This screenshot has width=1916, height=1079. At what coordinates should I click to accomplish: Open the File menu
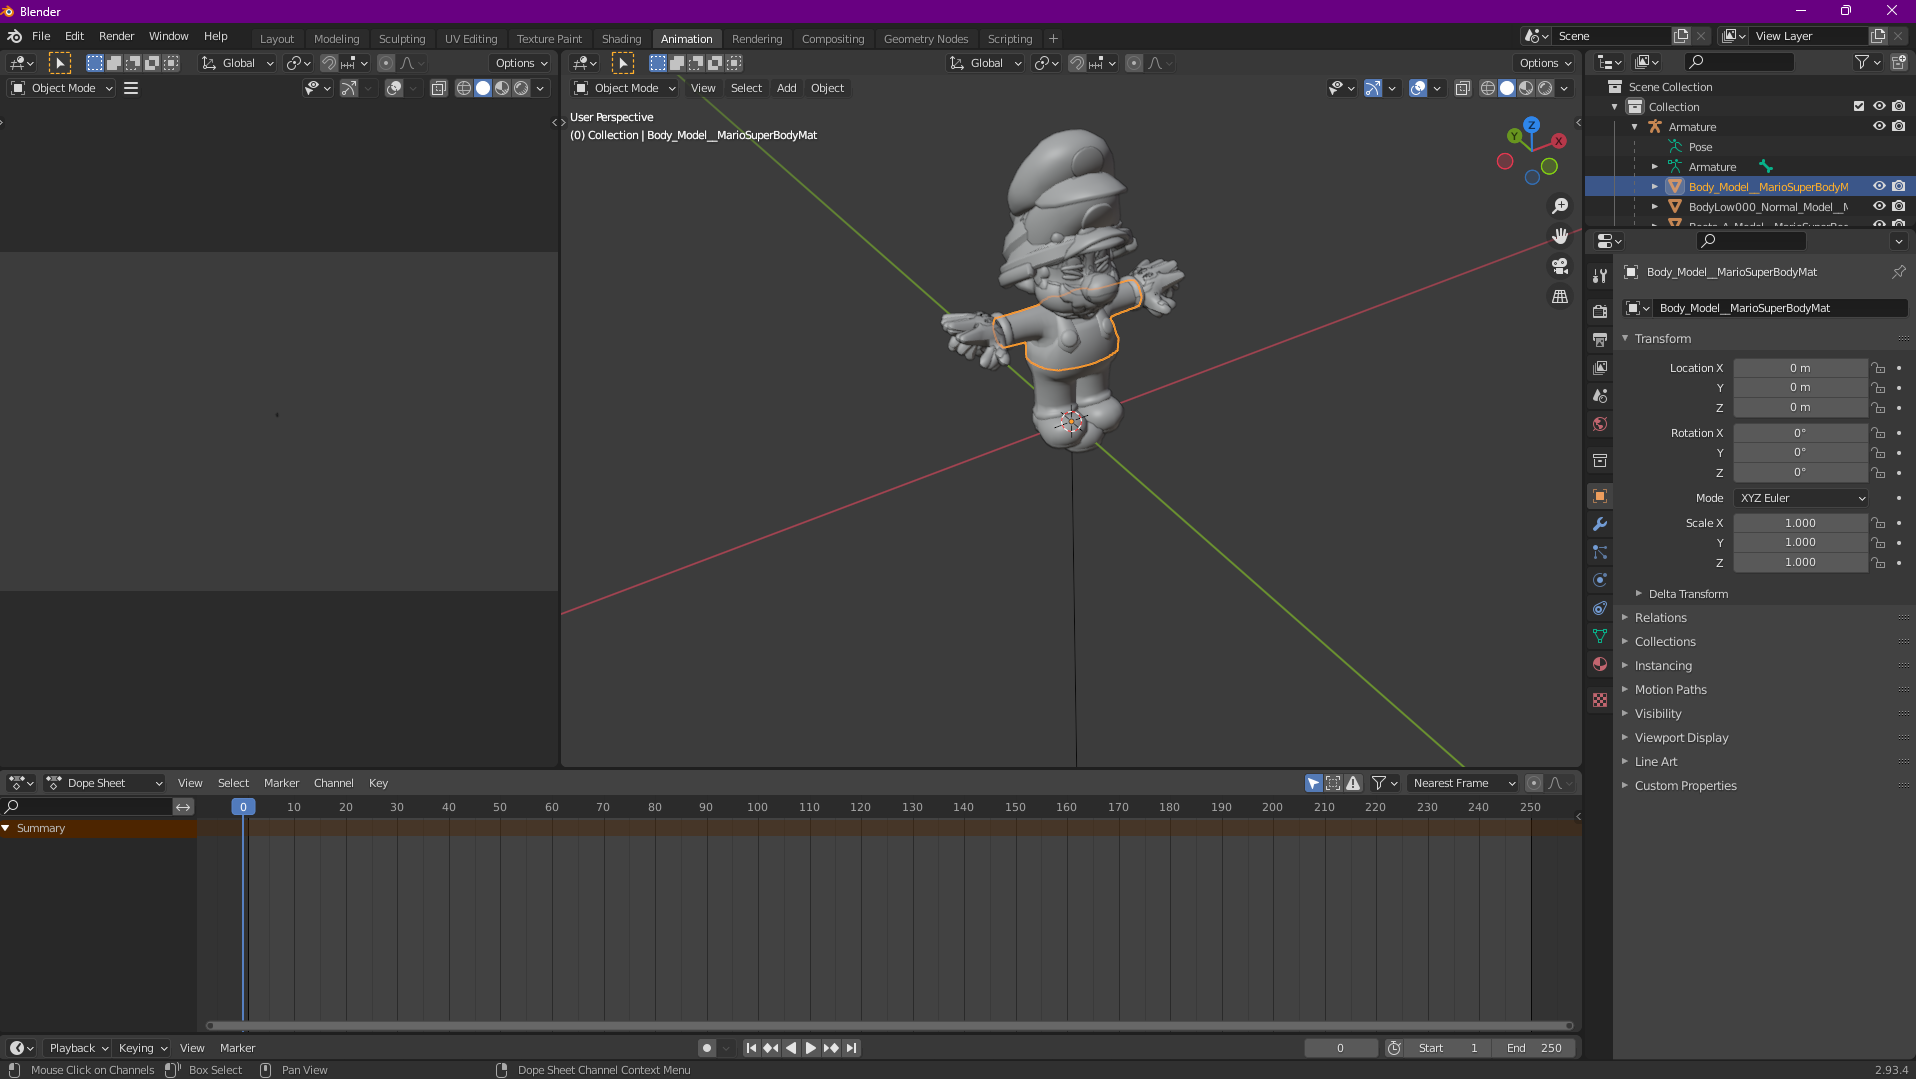click(41, 36)
